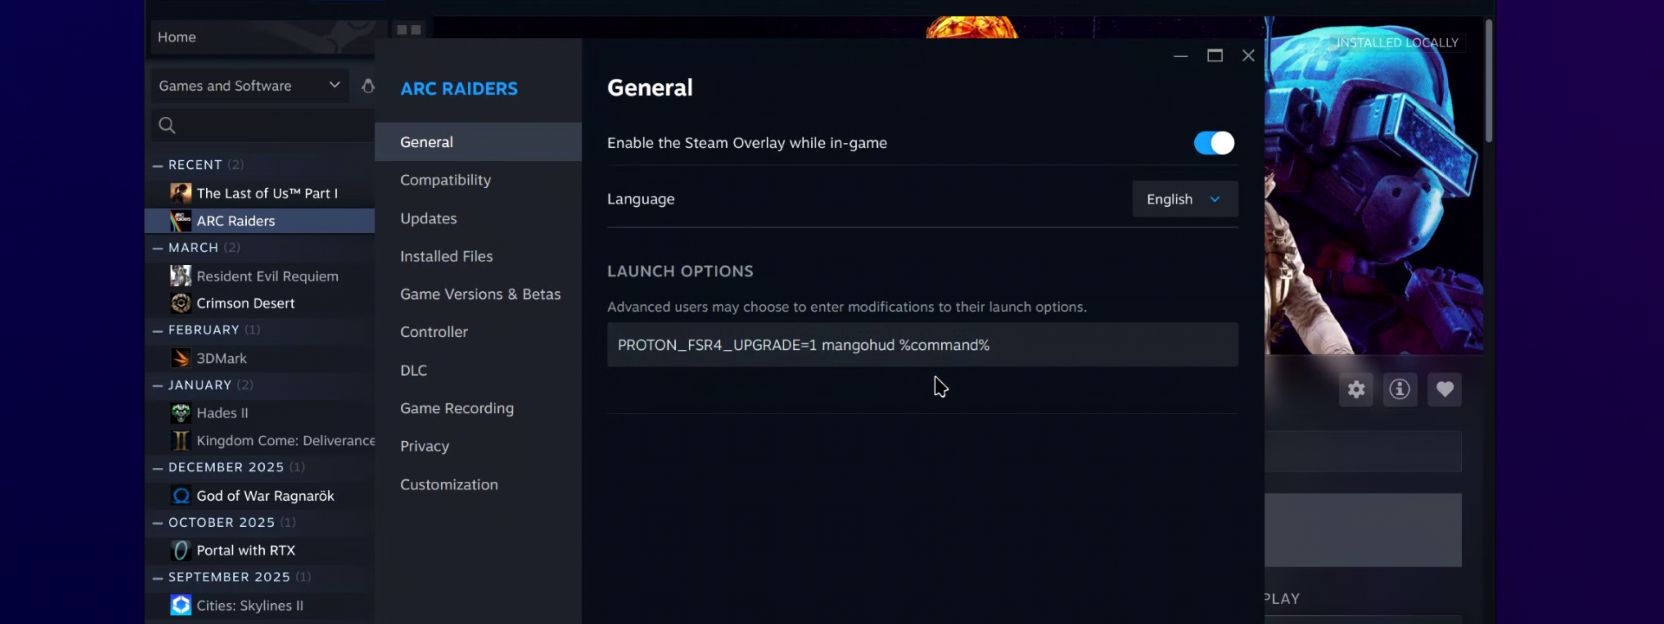Click the Kingdom Come: Deliverance icon
The height and width of the screenshot is (624, 1664).
pos(181,440)
